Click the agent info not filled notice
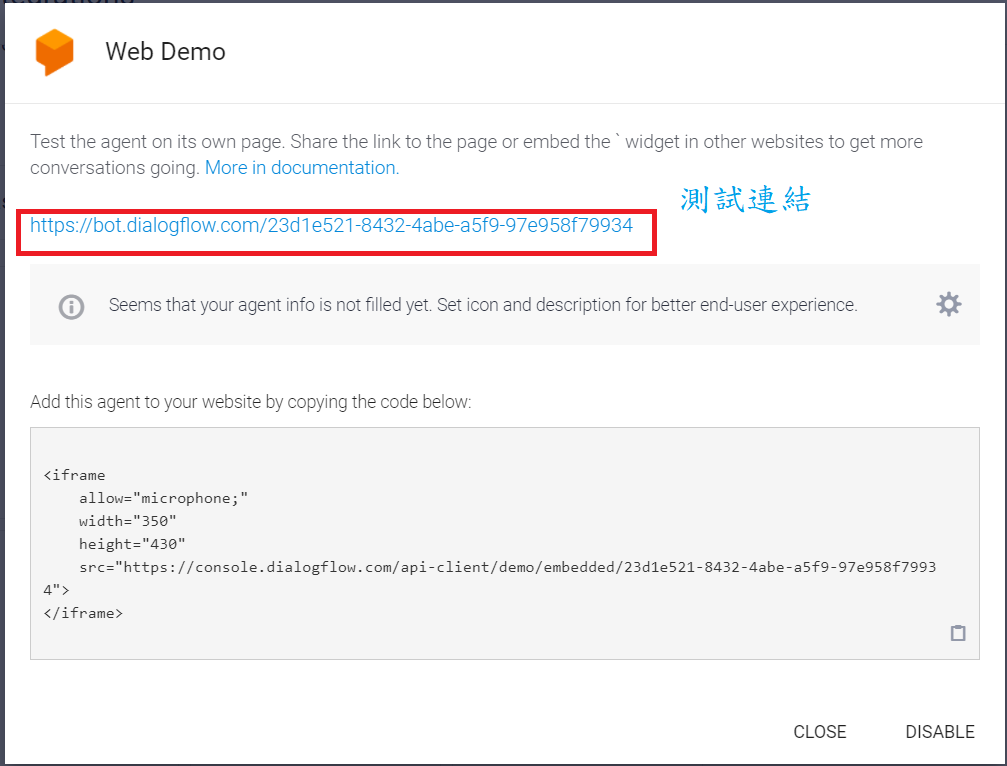This screenshot has width=1007, height=766. (482, 306)
